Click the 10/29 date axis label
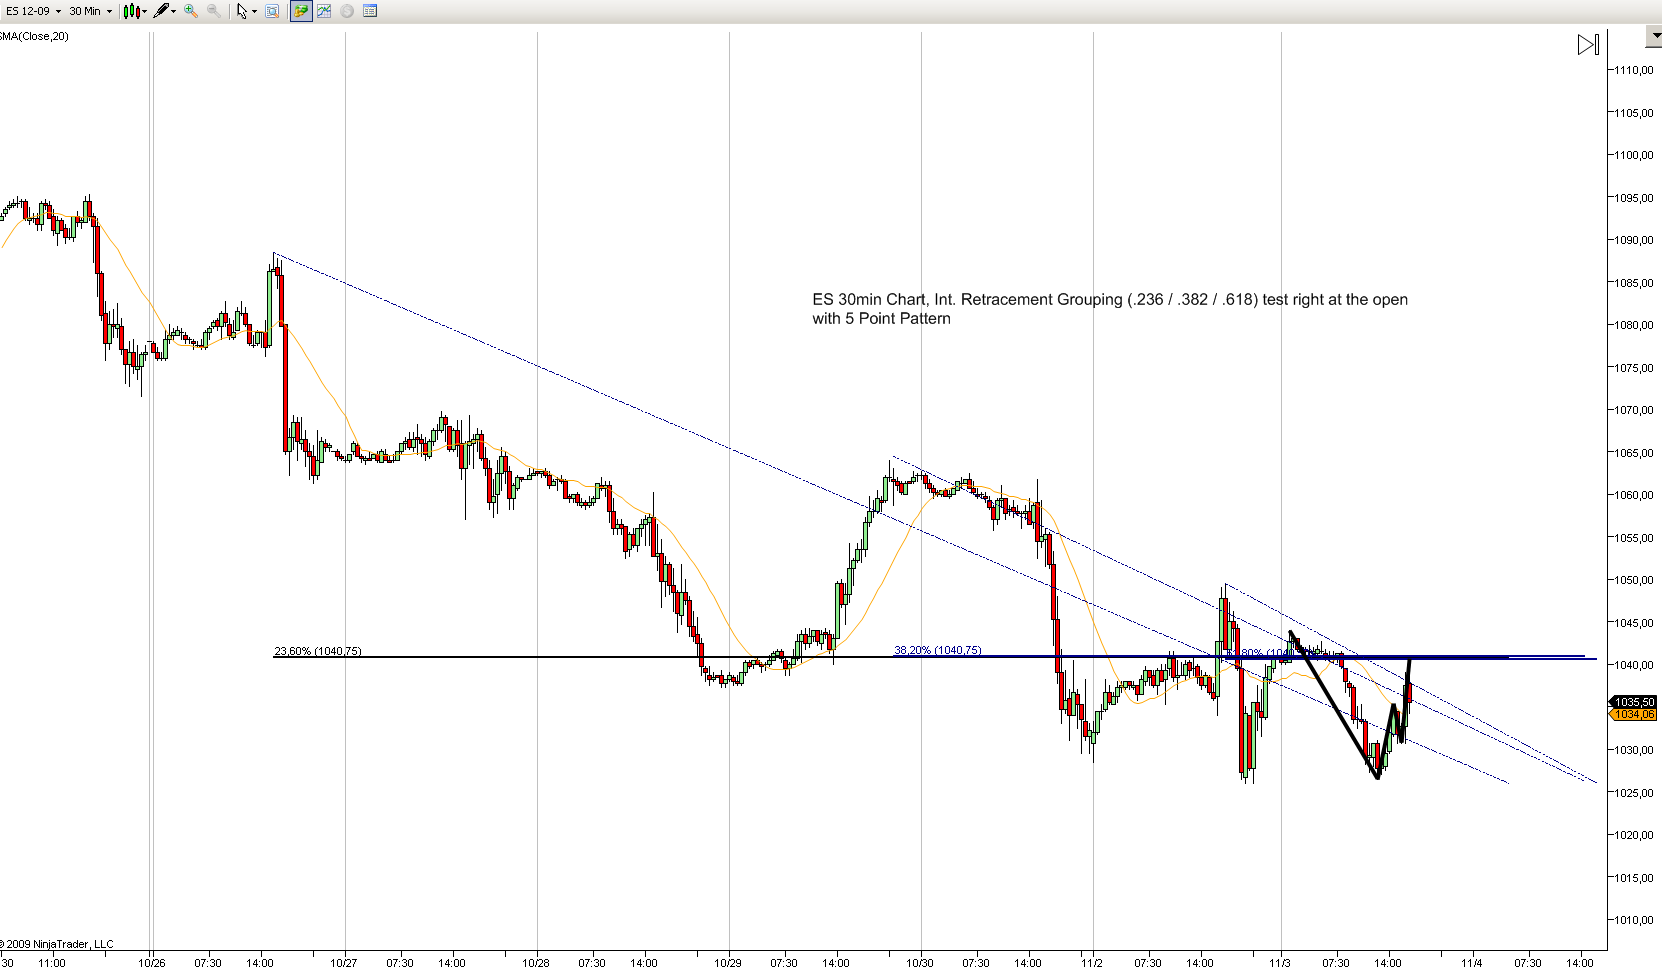The width and height of the screenshot is (1662, 974). 728,963
